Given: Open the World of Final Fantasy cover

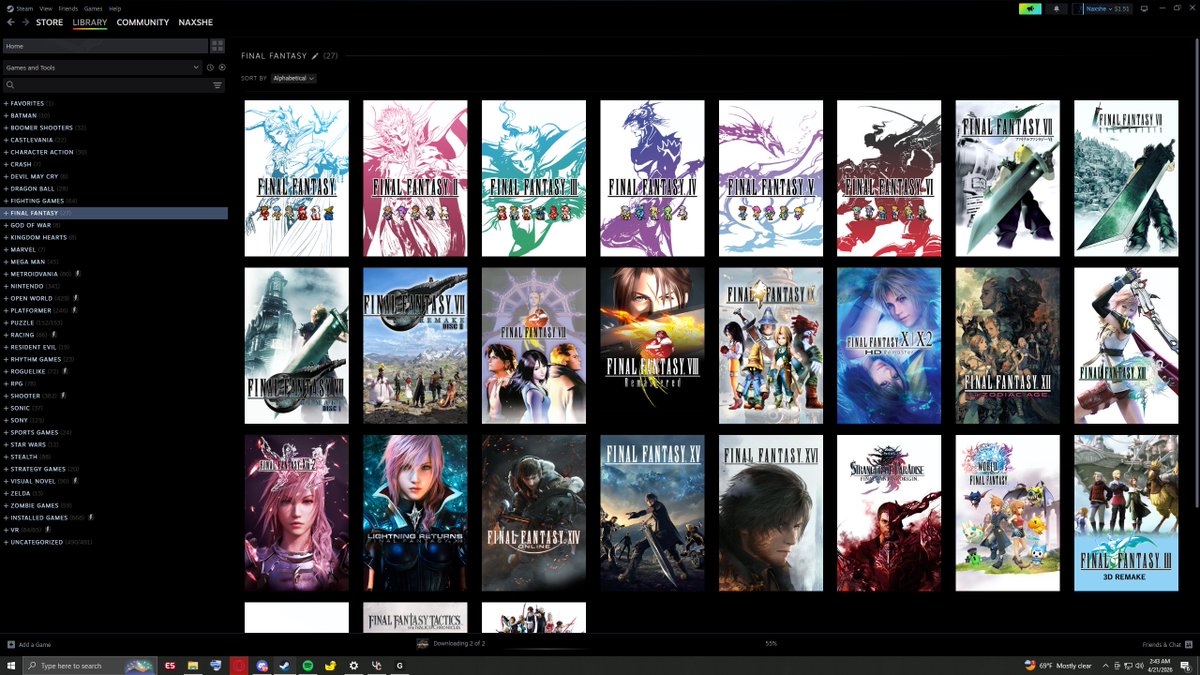Looking at the screenshot, I should [x=1008, y=513].
